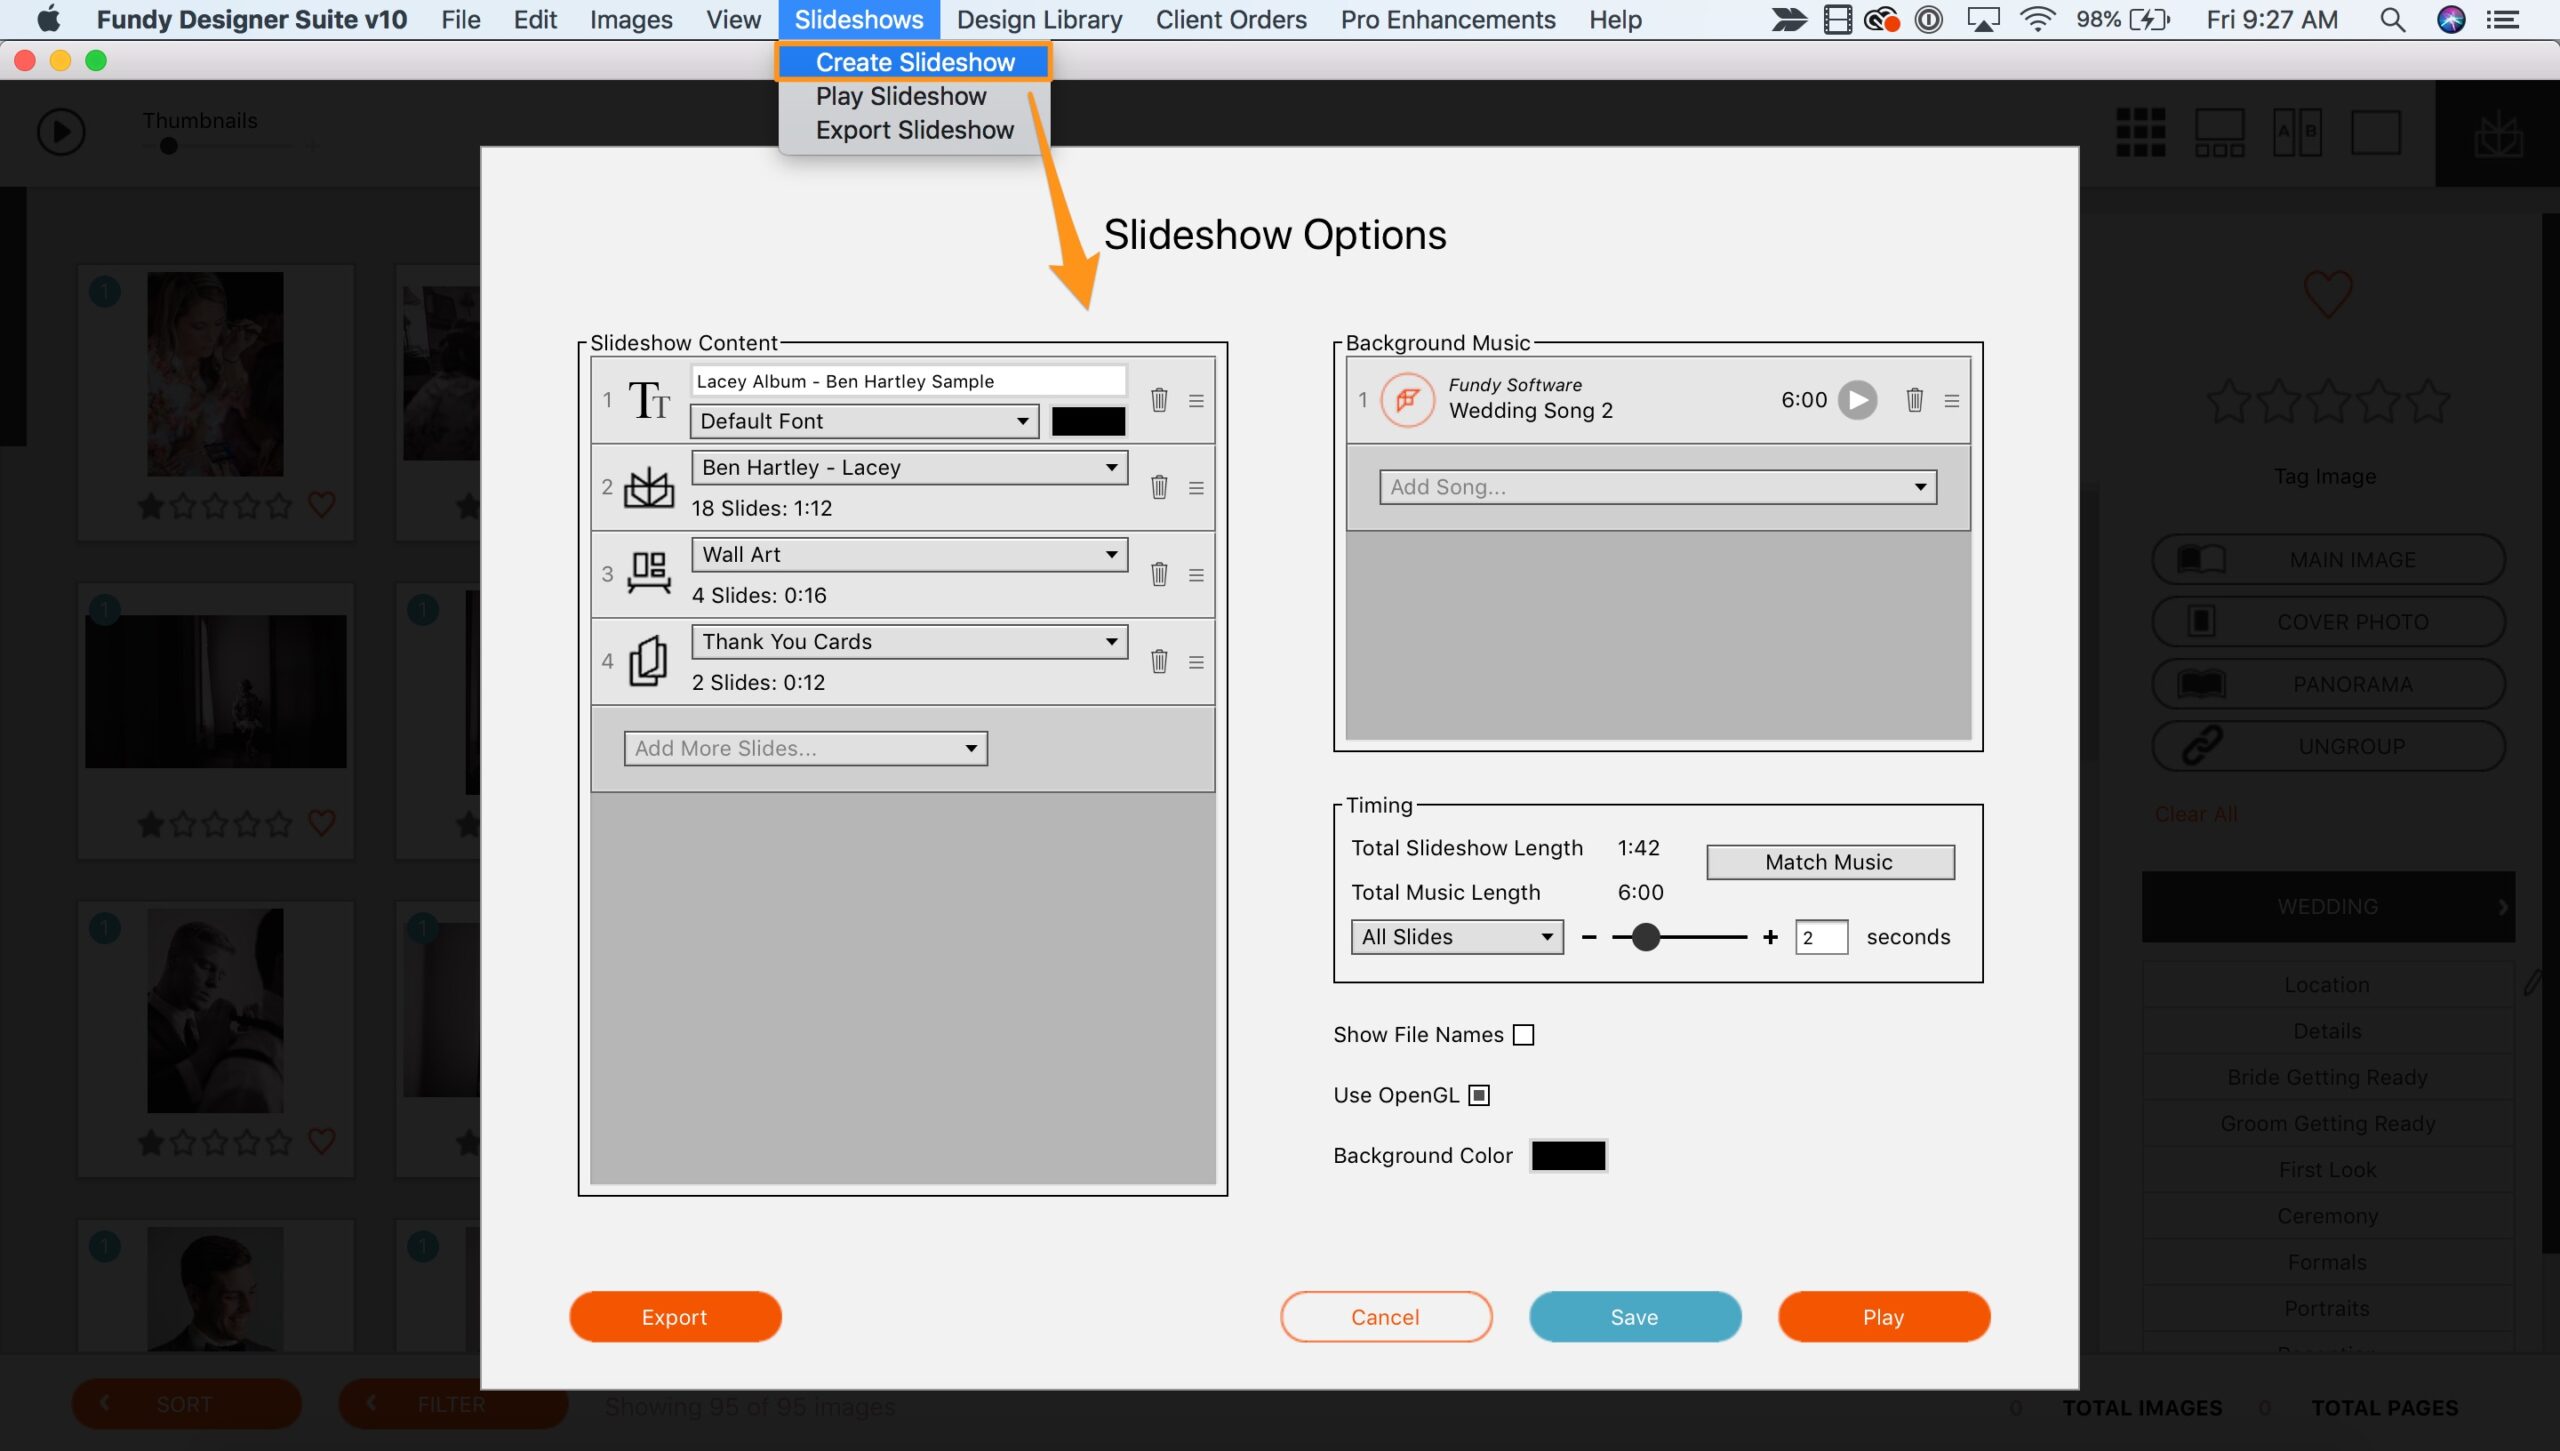Open the Add More Slides dropdown
The width and height of the screenshot is (2560, 1451).
[x=805, y=748]
